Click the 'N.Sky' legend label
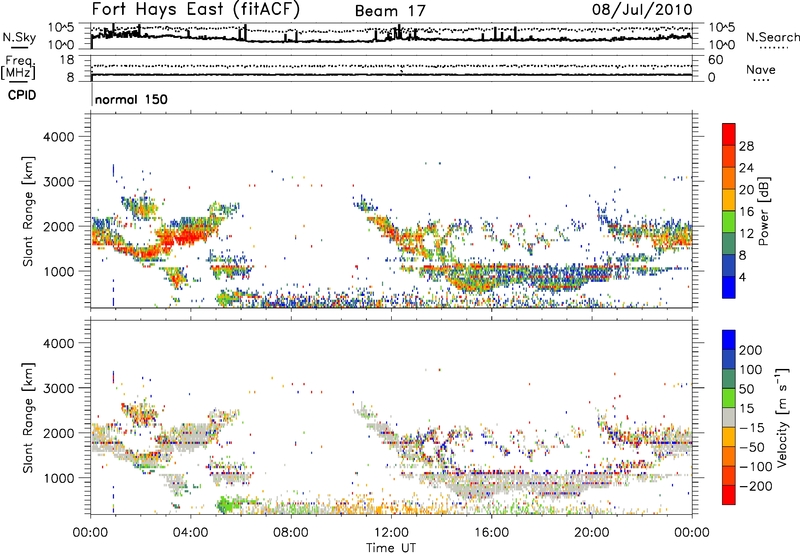The height and width of the screenshot is (554, 800). tap(19, 37)
